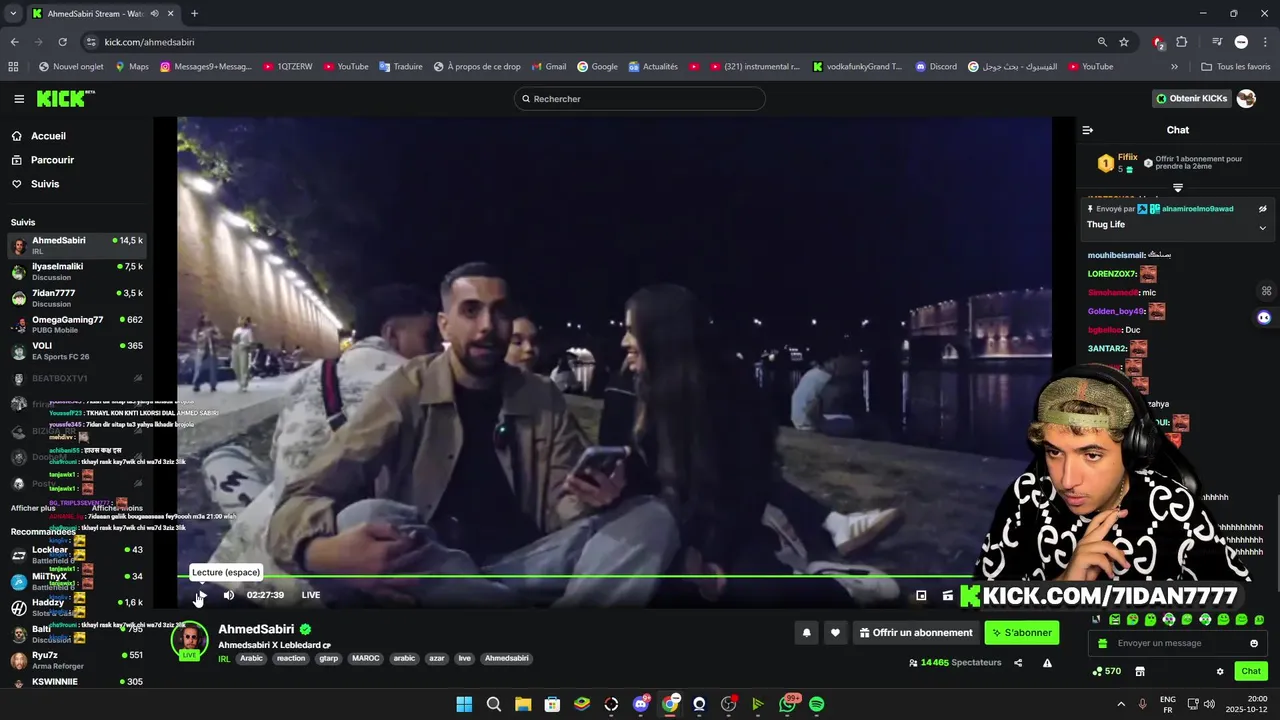Create a clip with the clapperboard icon

948,595
